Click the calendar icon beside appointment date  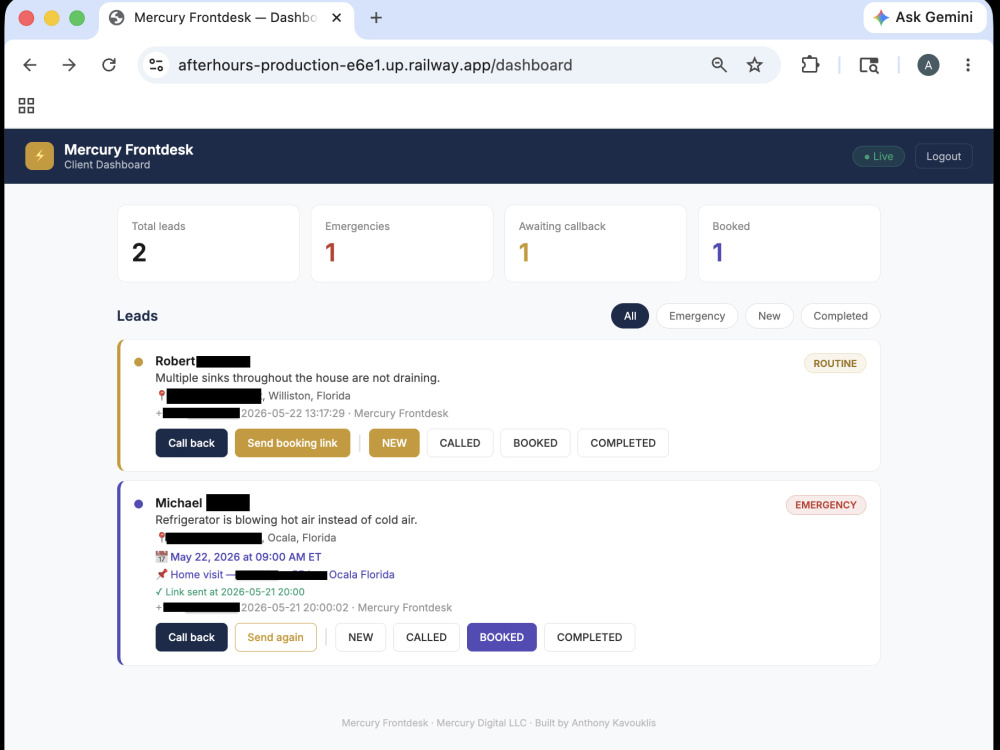[x=162, y=557]
